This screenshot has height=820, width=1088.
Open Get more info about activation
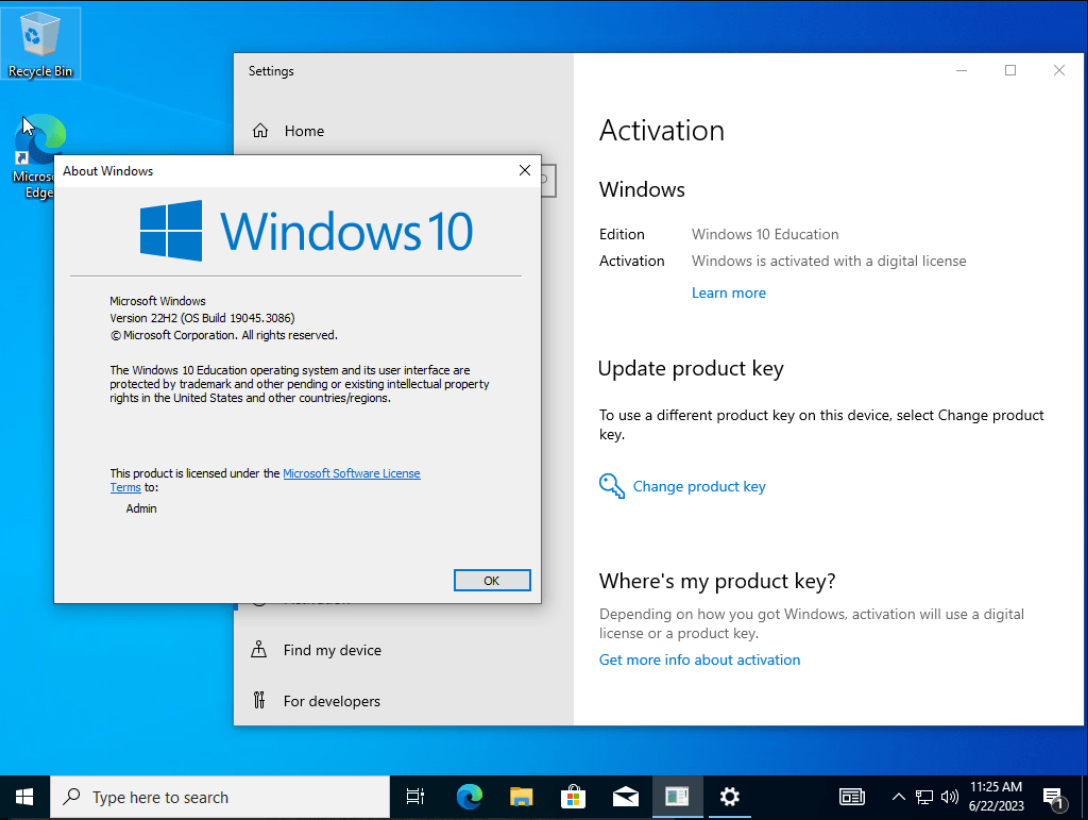click(699, 660)
